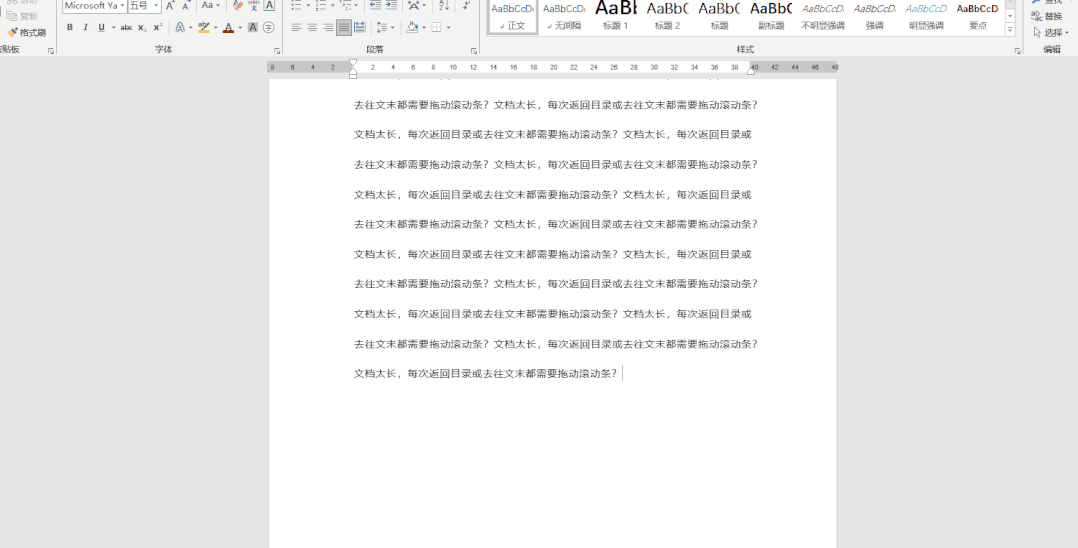Viewport: 1078px width, 548px height.
Task: Click the align right icon
Action: pyautogui.click(x=328, y=28)
